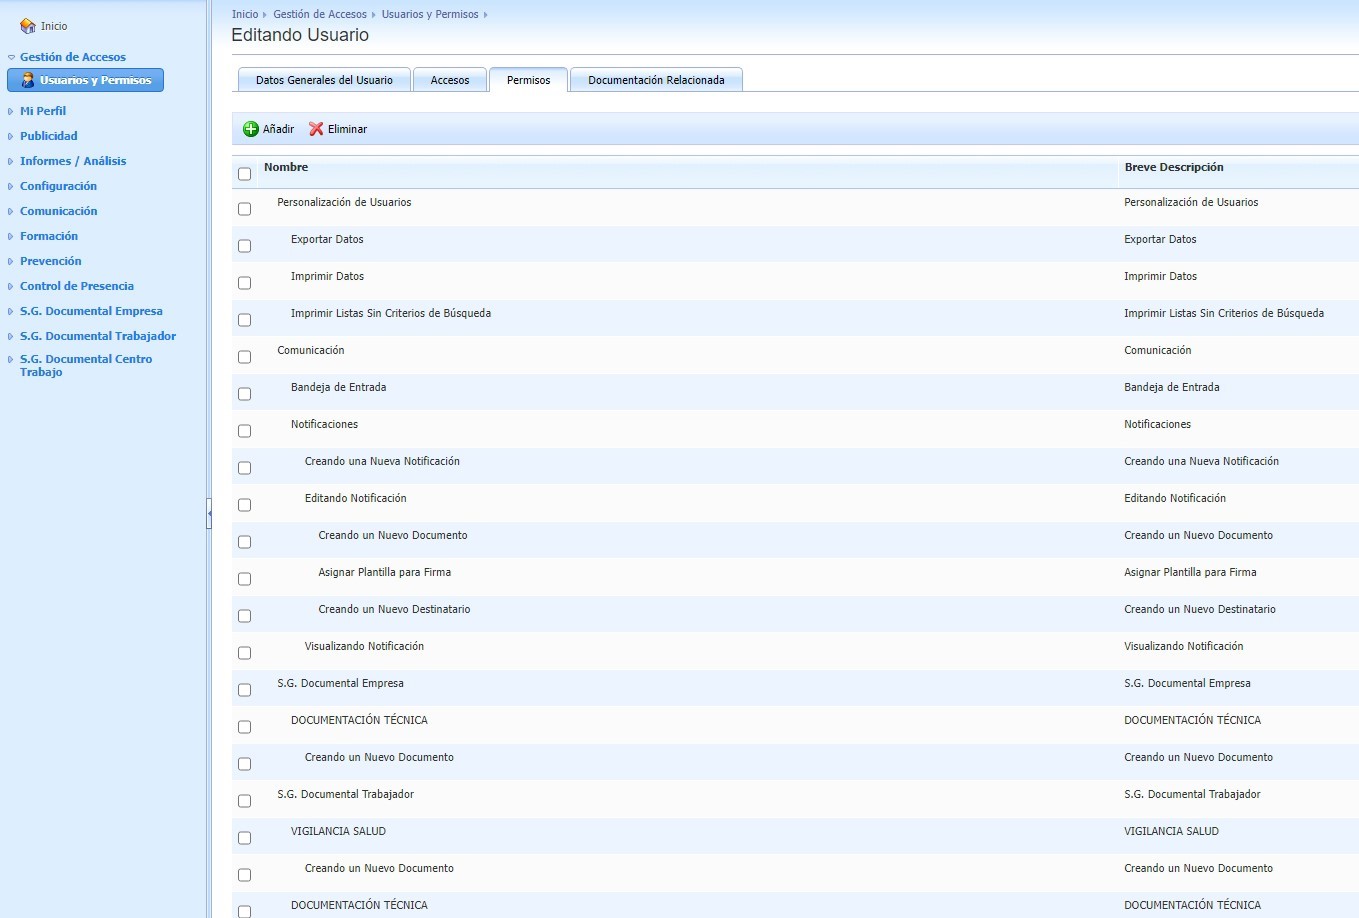Expand the Comunicación sidebar menu arrow
The height and width of the screenshot is (918, 1359).
pyautogui.click(x=11, y=212)
